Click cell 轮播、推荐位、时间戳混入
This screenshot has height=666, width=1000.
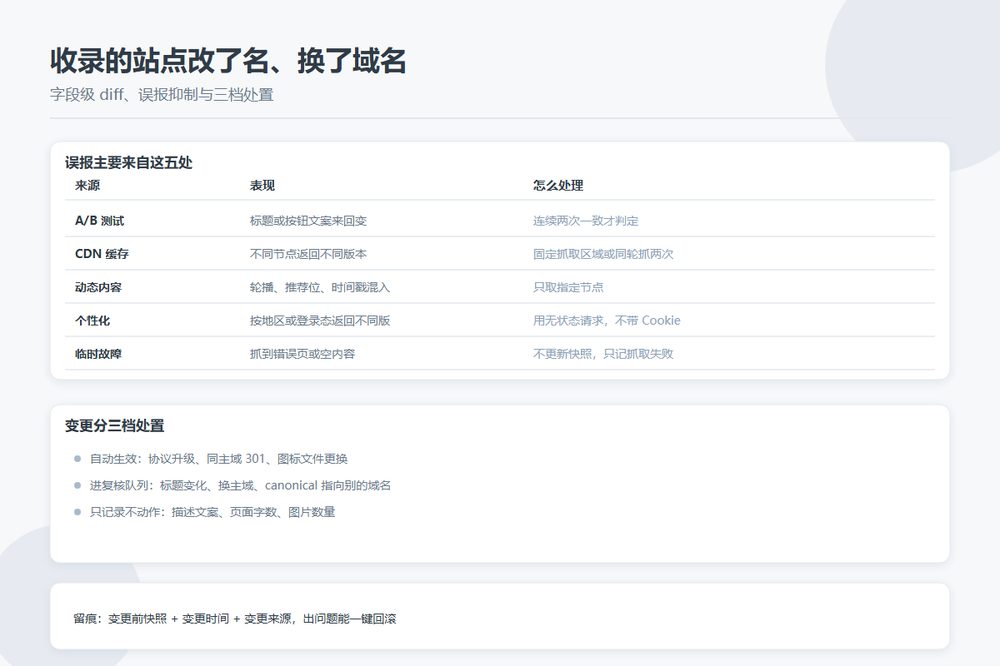point(320,287)
